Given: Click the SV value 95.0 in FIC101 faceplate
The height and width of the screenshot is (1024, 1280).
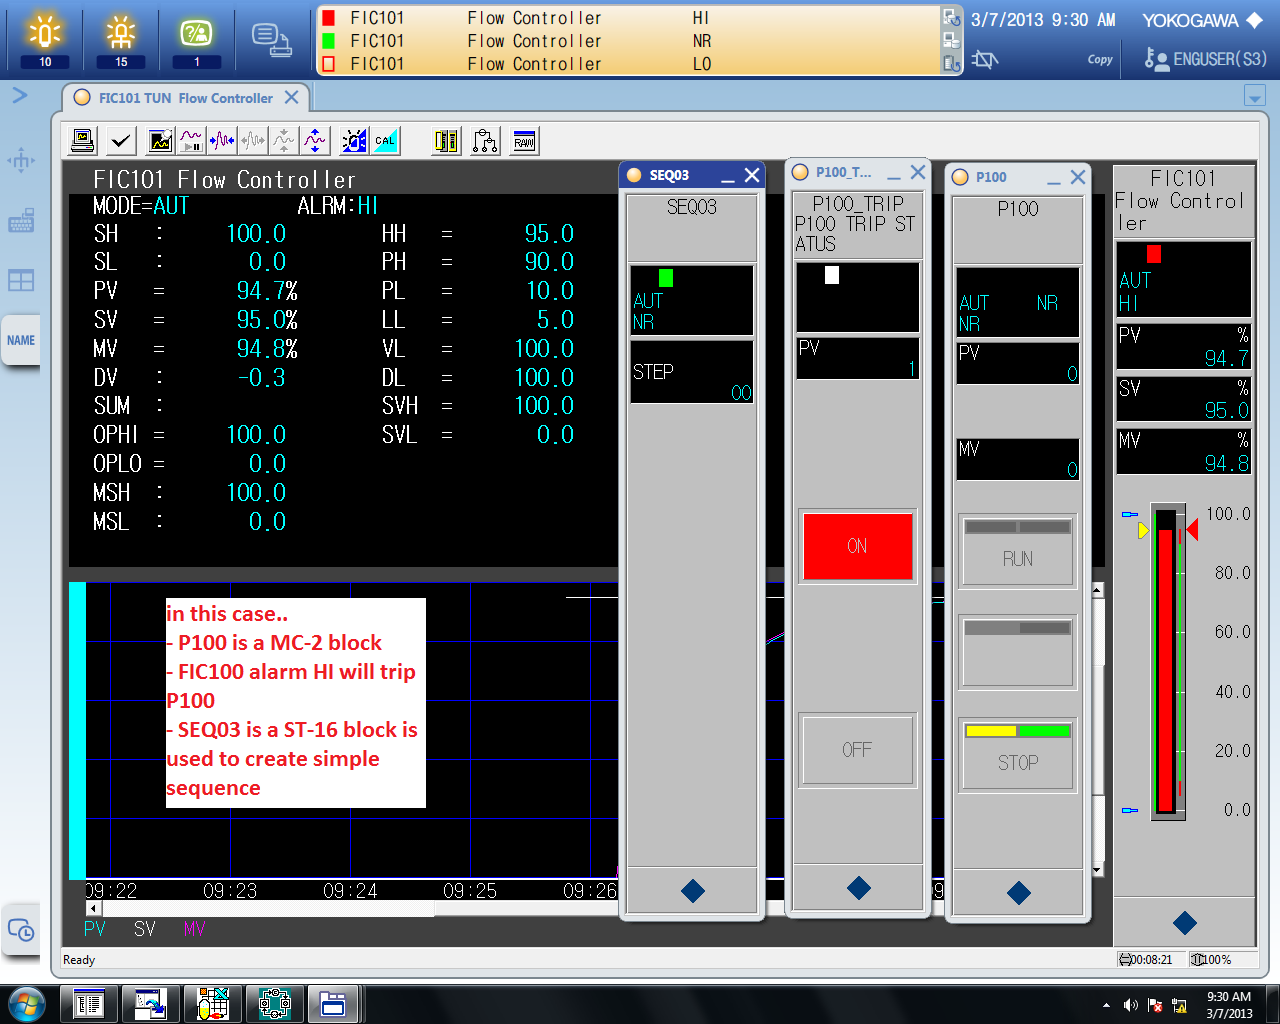Looking at the screenshot, I should pos(1226,410).
